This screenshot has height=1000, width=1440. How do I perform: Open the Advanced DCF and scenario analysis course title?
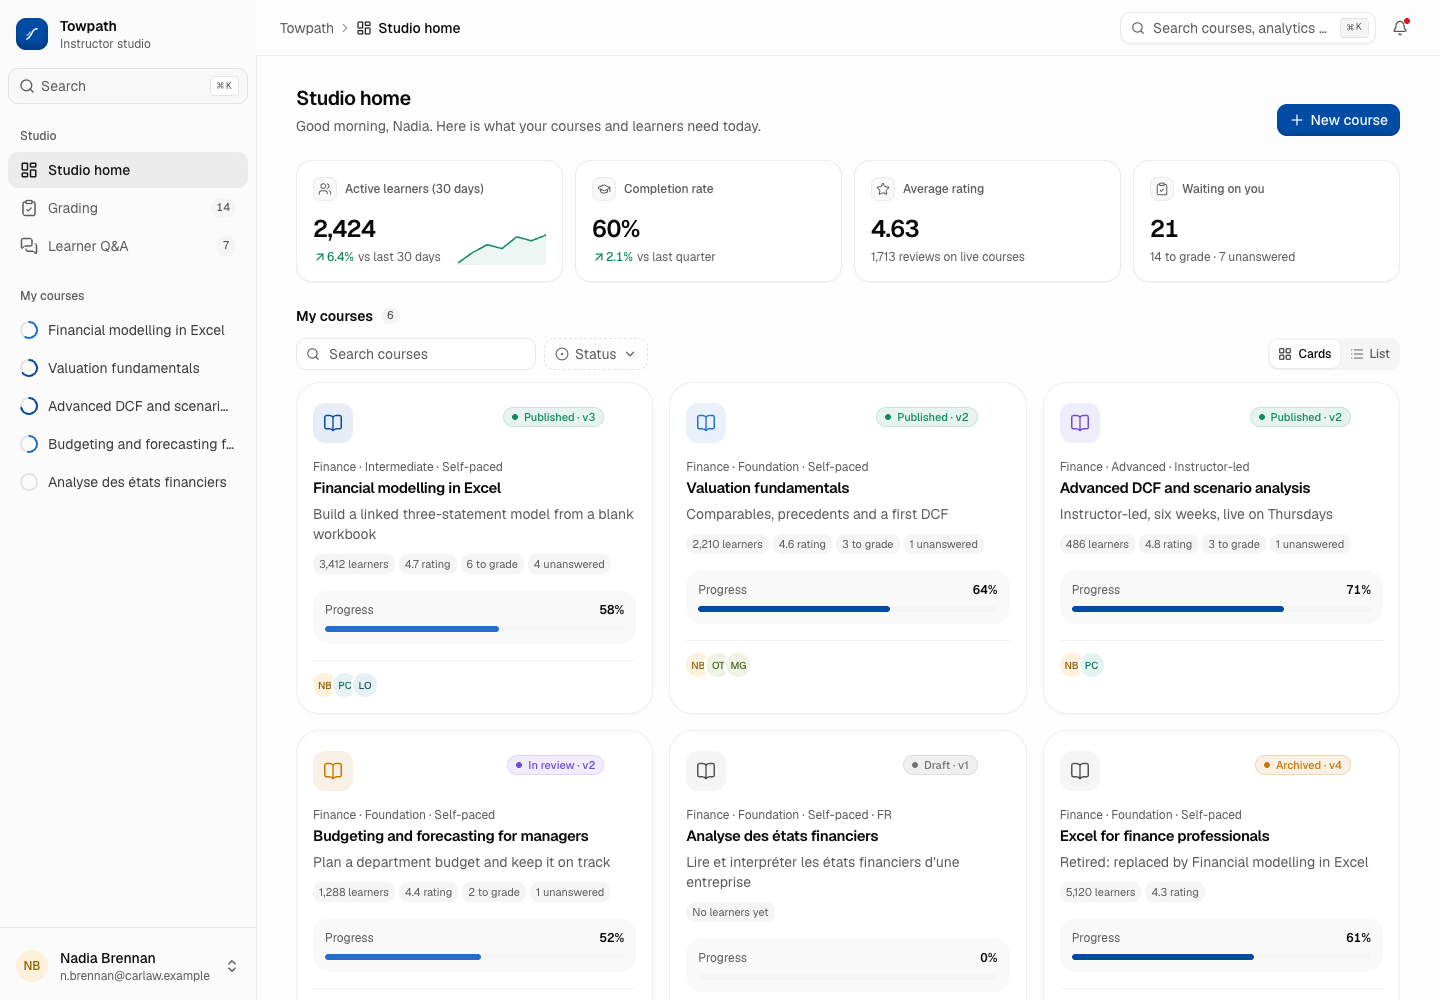[x=1185, y=488]
